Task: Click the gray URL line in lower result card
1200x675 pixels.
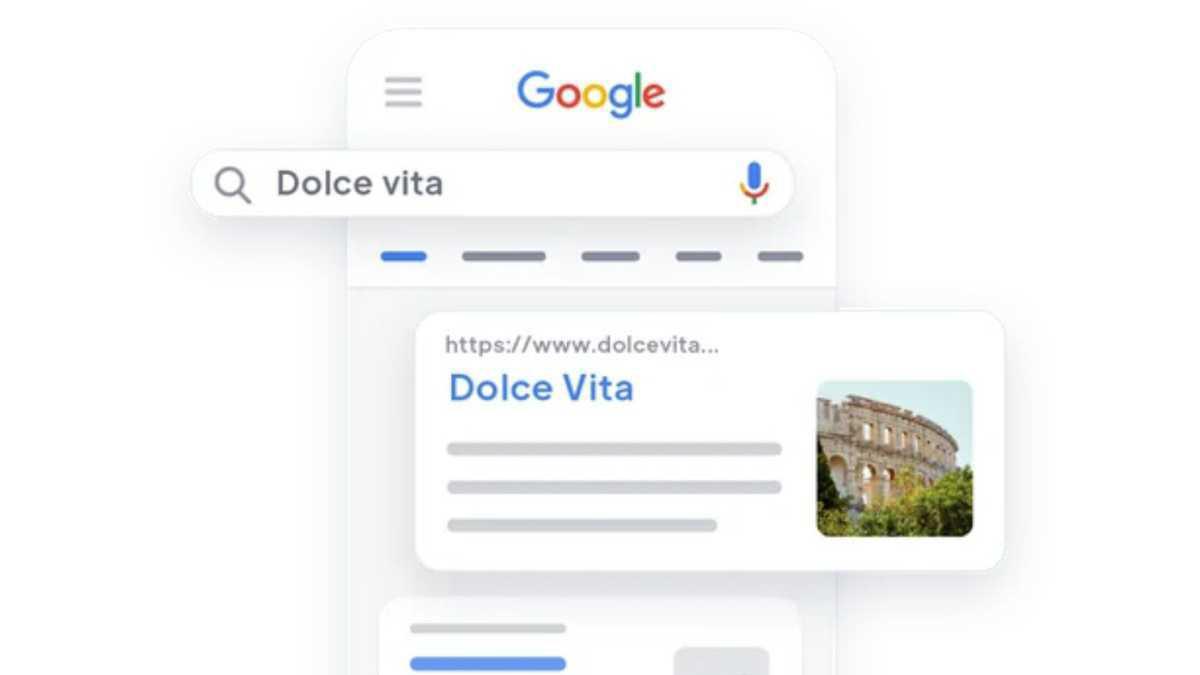Action: 488,629
